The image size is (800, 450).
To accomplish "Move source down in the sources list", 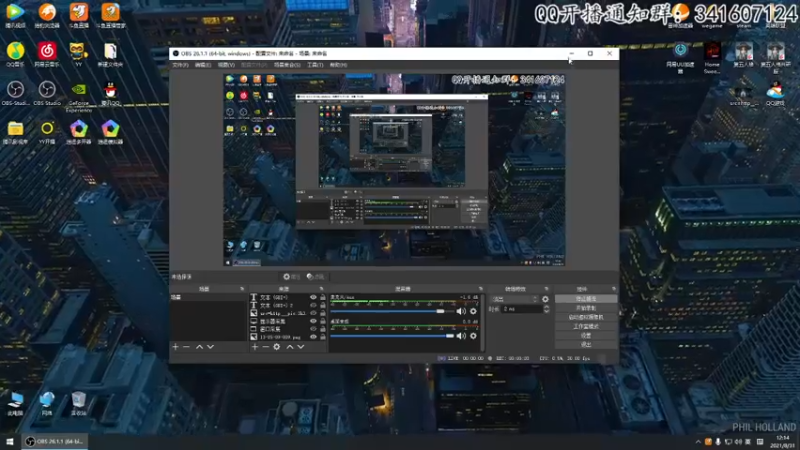I will [301, 347].
